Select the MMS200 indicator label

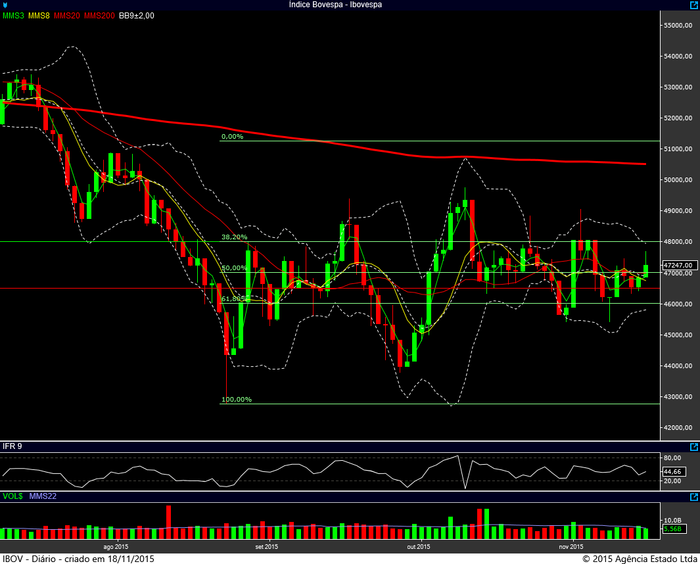point(99,16)
